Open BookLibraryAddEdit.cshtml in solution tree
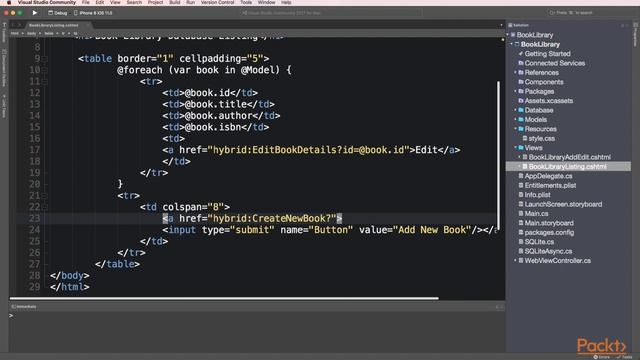 coord(569,157)
